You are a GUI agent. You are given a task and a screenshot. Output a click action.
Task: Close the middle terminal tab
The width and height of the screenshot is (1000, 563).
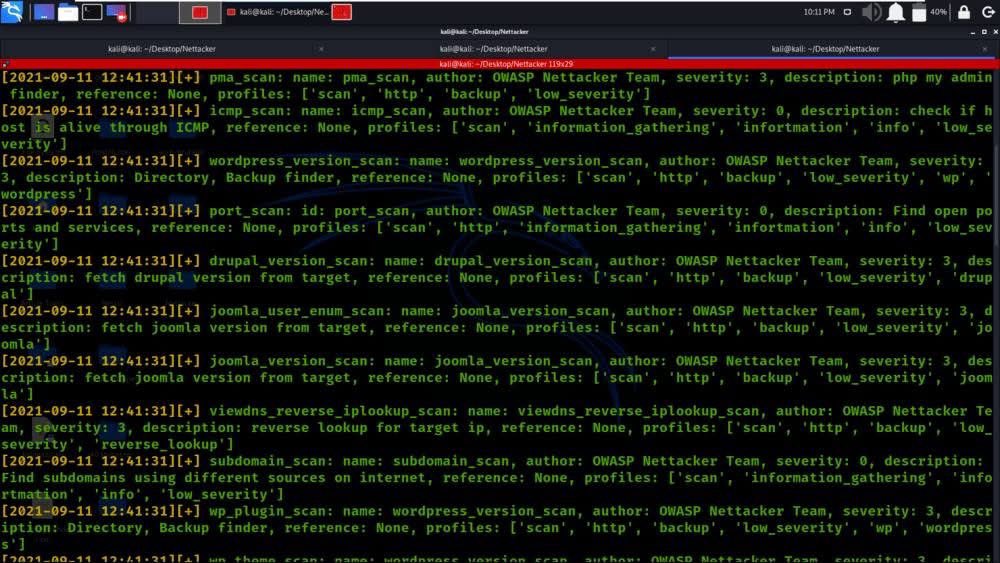[x=652, y=49]
